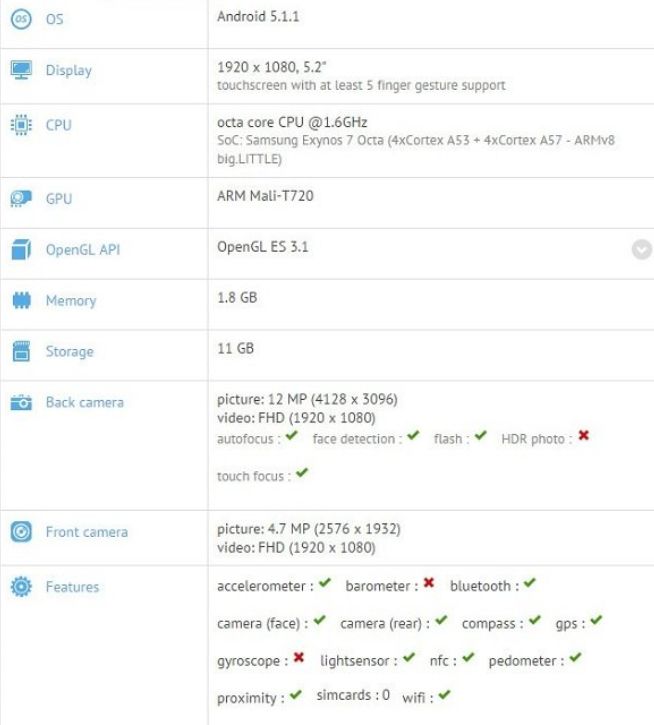
Task: Click the Back camera label
Action: click(85, 403)
